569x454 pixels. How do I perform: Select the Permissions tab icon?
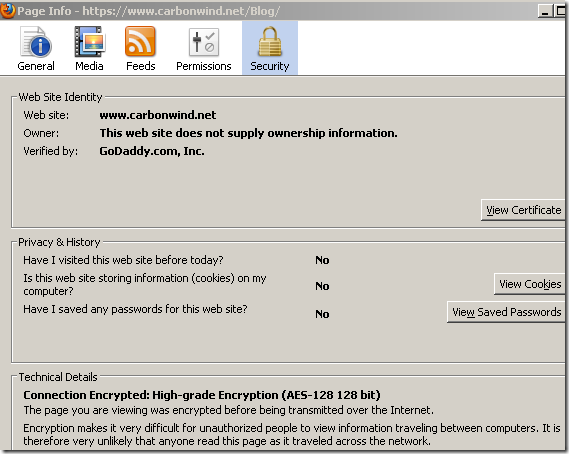204,42
